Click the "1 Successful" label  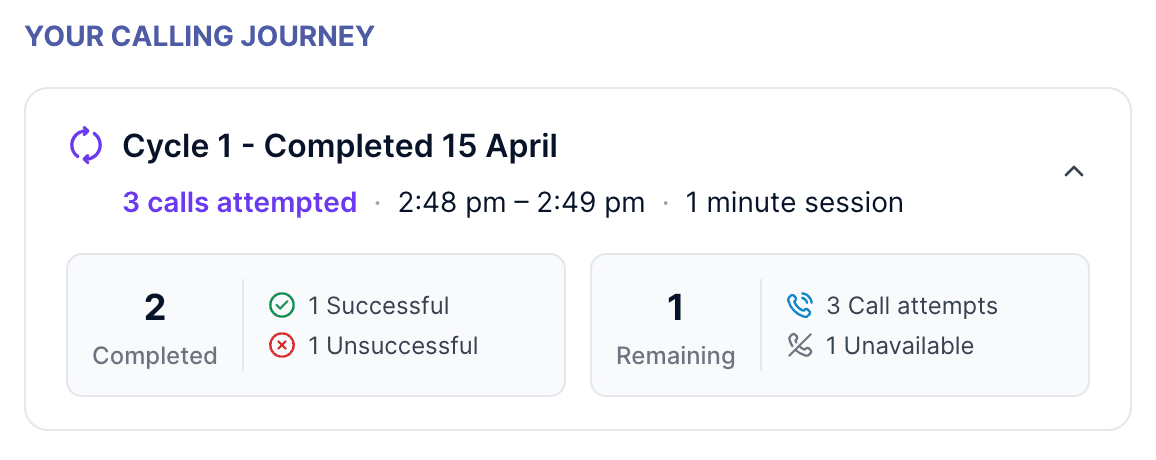[378, 305]
